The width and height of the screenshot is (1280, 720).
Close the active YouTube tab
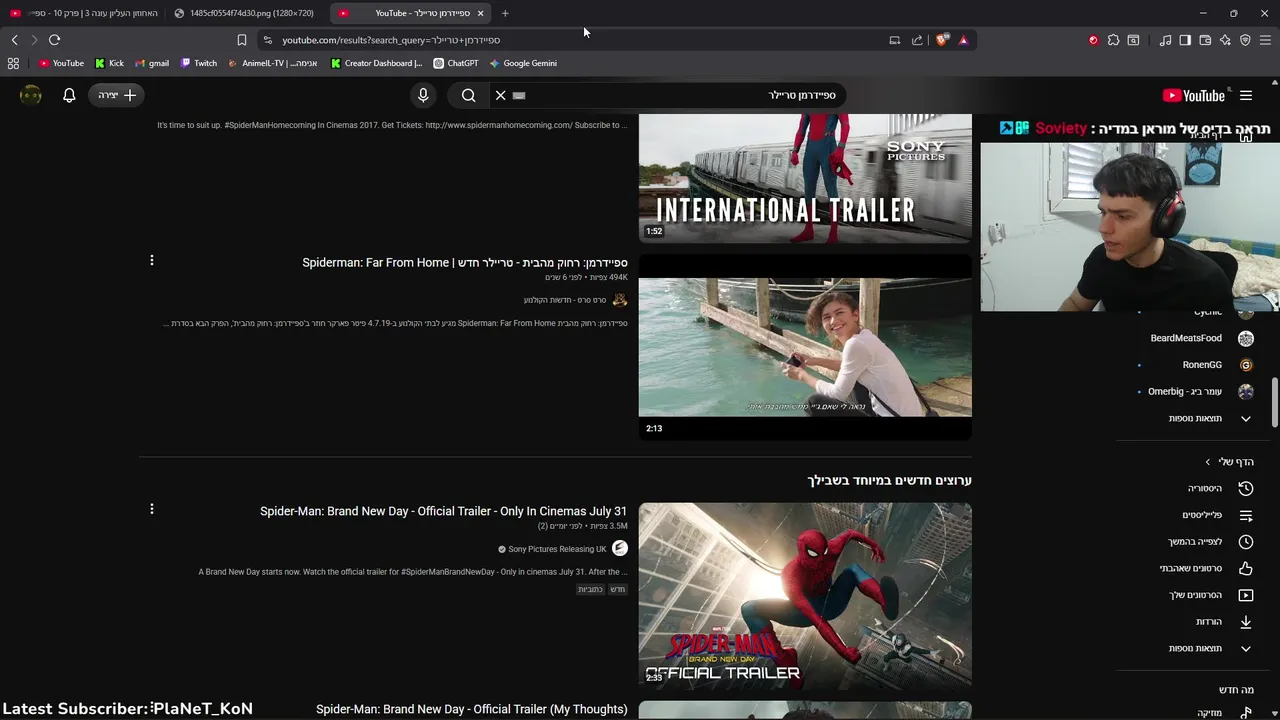(480, 13)
